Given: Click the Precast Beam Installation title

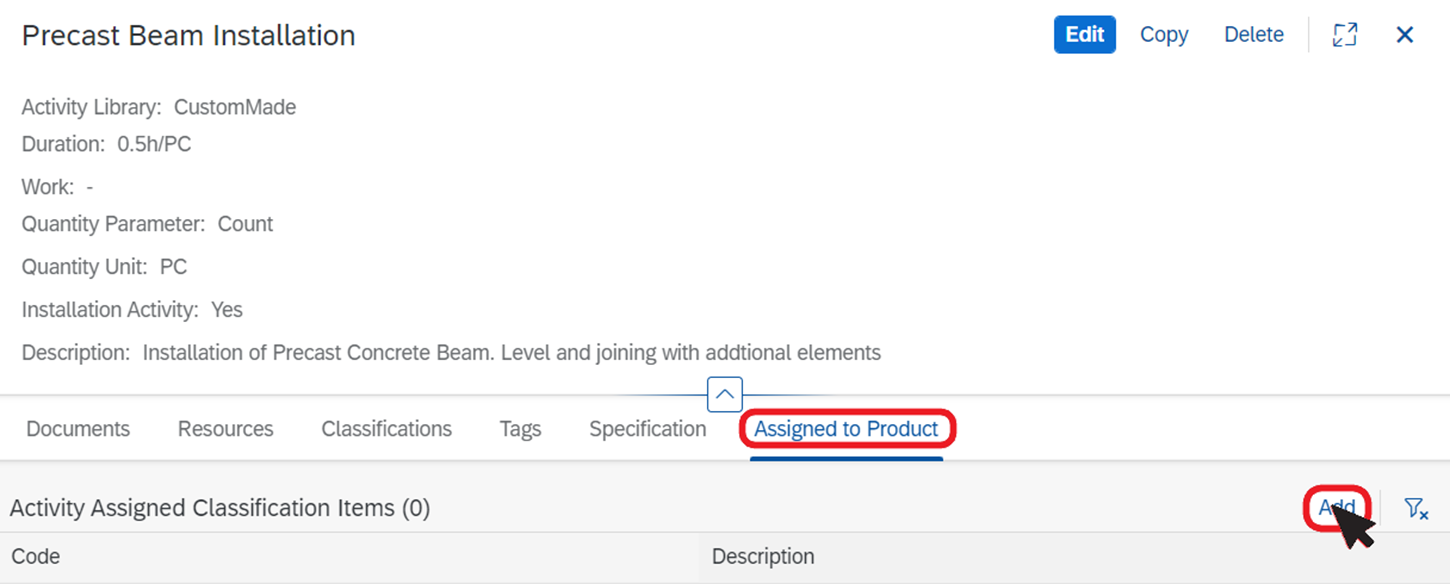Looking at the screenshot, I should tap(188, 35).
